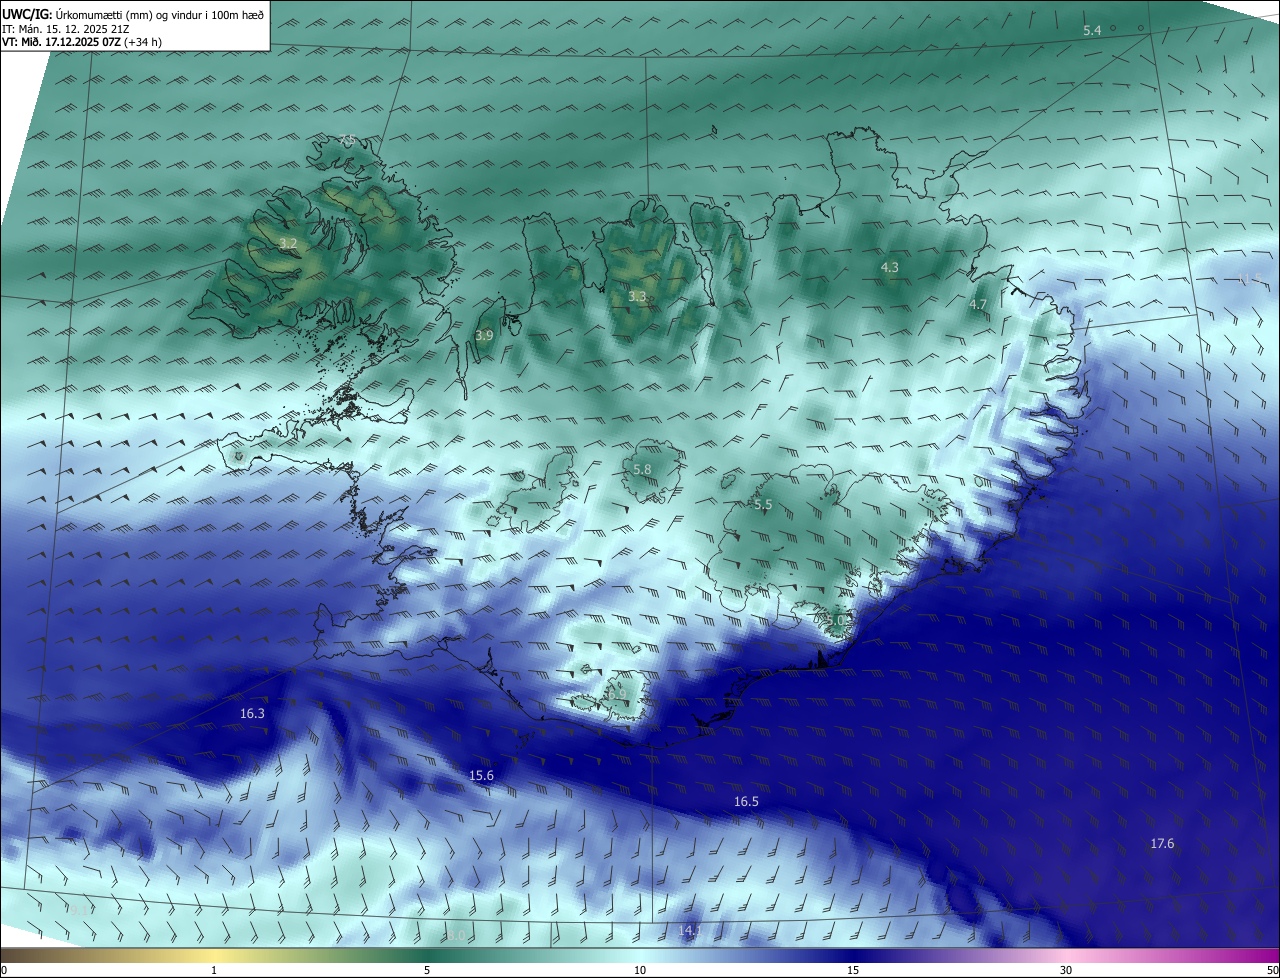
Task: Click the 4.3 value label on the map
Action: (889, 267)
